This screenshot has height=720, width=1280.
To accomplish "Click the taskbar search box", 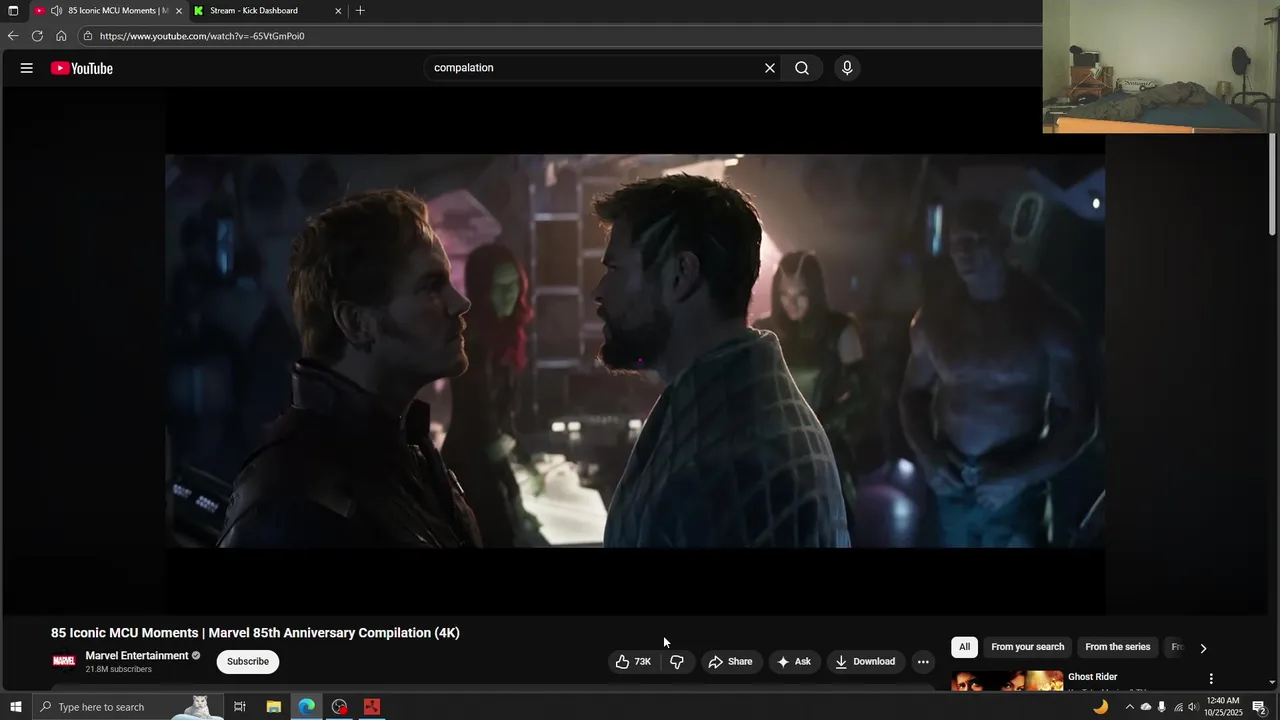I will [x=126, y=707].
